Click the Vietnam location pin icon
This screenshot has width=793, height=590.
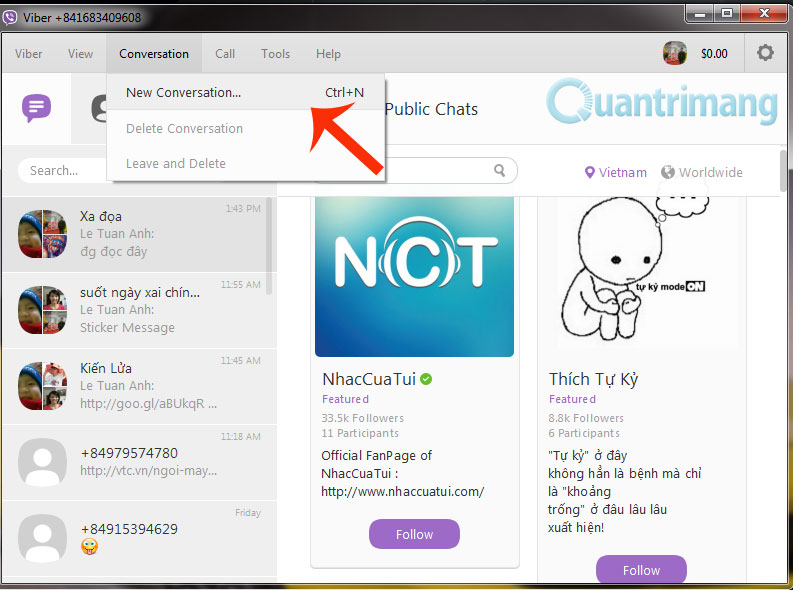coord(589,172)
